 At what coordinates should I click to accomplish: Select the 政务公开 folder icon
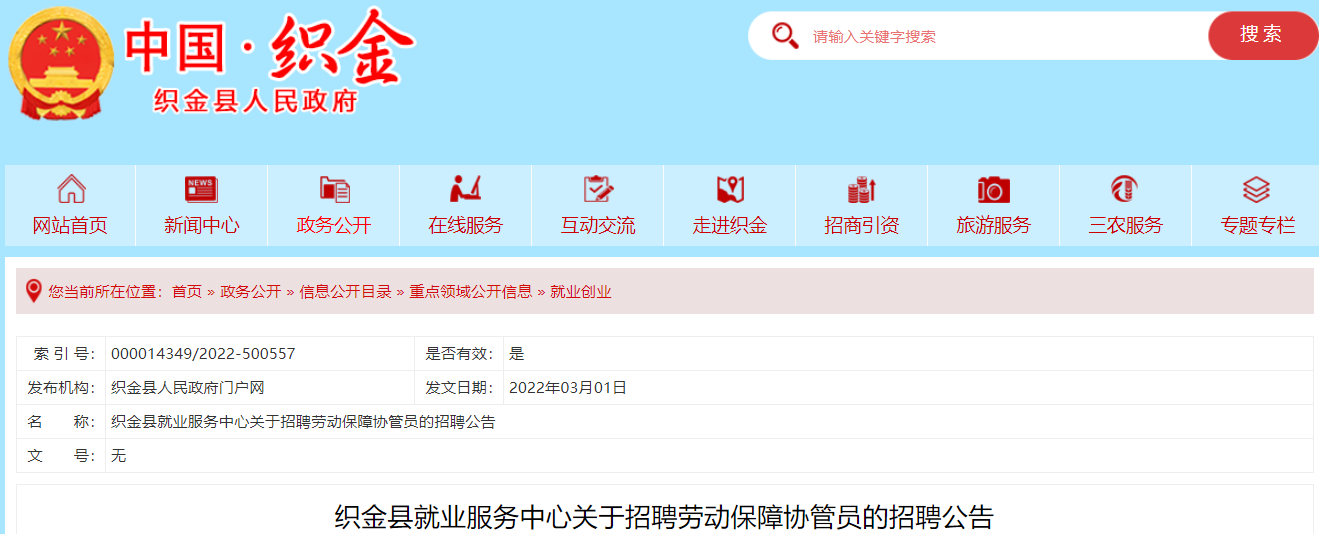tap(334, 189)
